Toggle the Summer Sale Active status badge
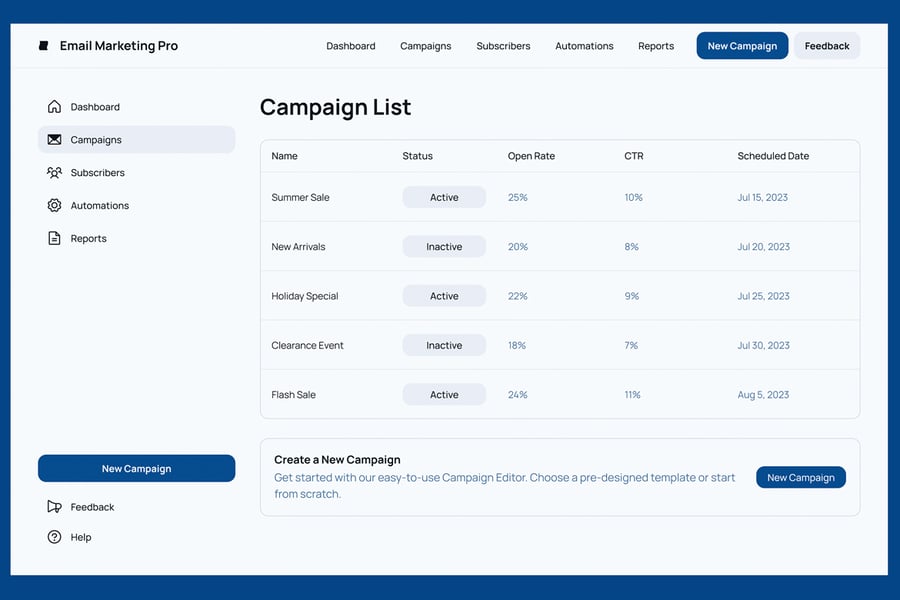 (x=444, y=198)
